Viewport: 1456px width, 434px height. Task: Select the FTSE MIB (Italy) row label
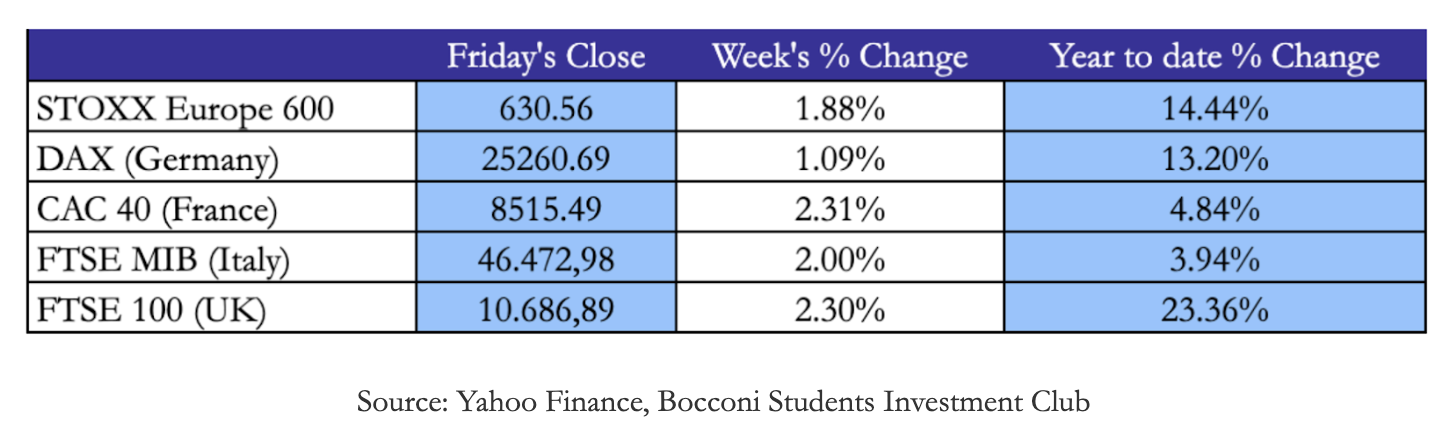point(163,260)
